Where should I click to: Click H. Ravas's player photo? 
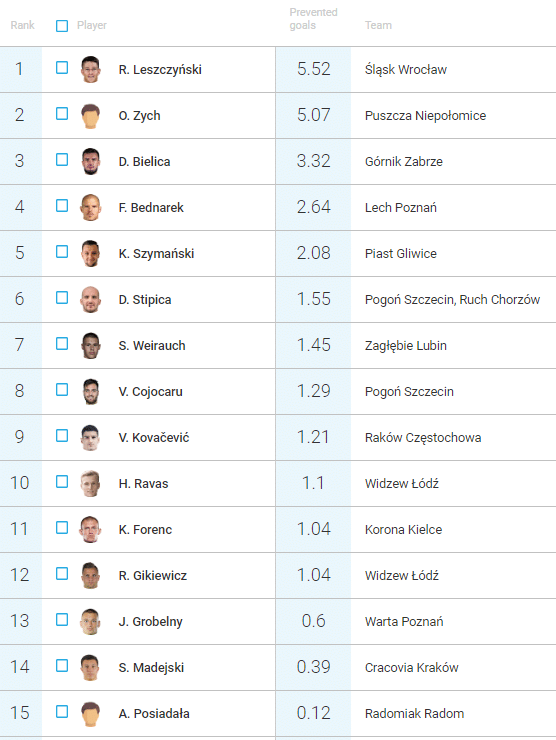90,484
